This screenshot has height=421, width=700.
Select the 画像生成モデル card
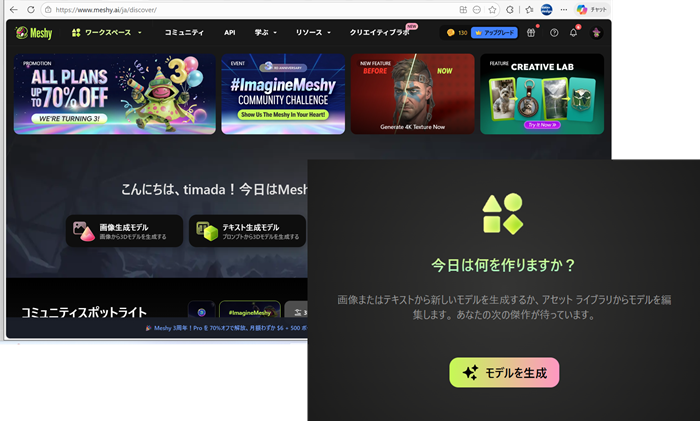click(125, 231)
